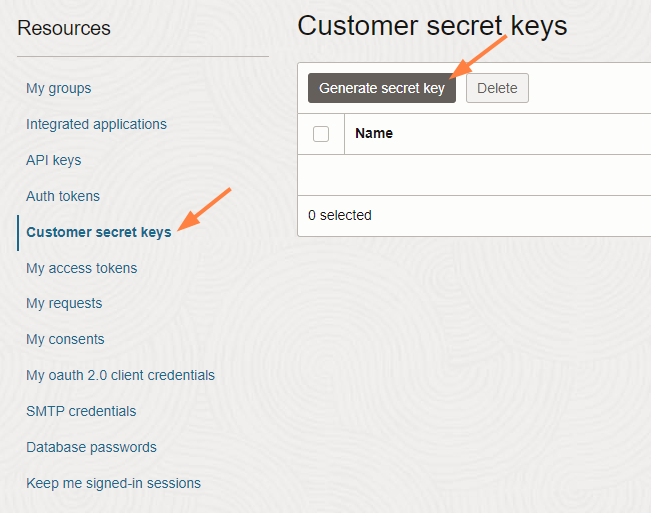Image resolution: width=651 pixels, height=513 pixels.
Task: Click the empty table row area
Action: point(475,175)
